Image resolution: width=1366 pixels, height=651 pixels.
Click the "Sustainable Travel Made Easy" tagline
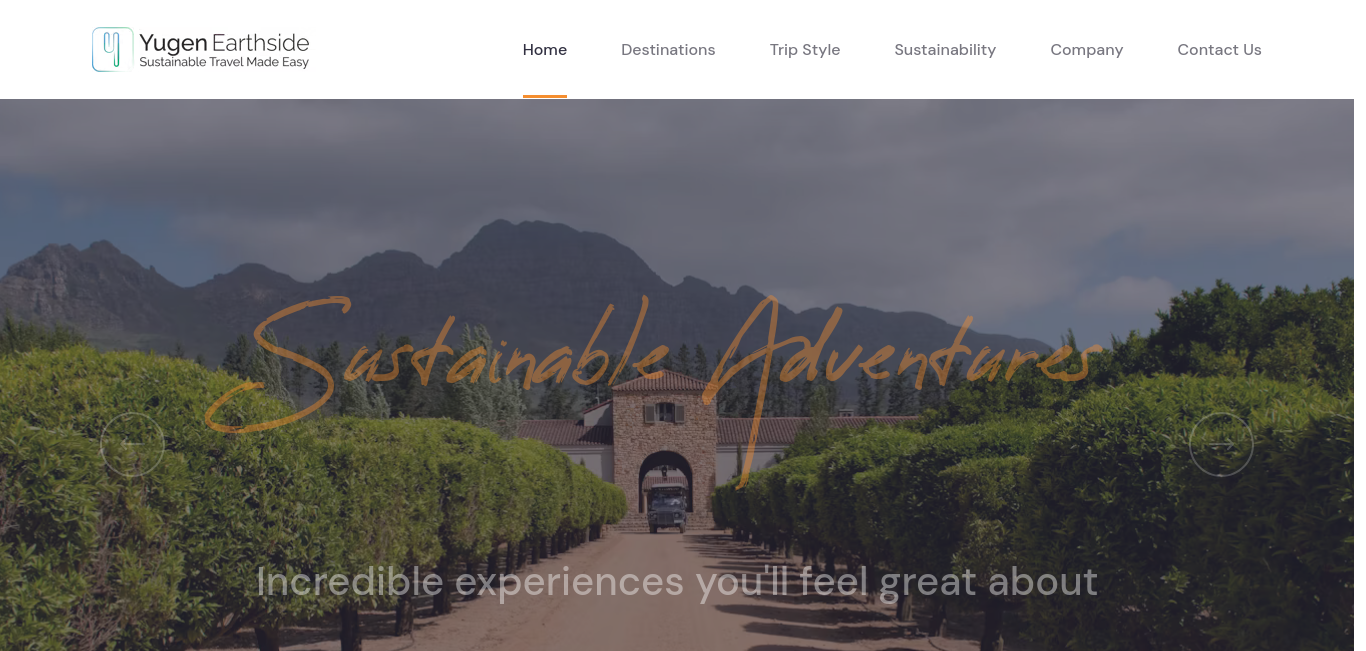[224, 62]
